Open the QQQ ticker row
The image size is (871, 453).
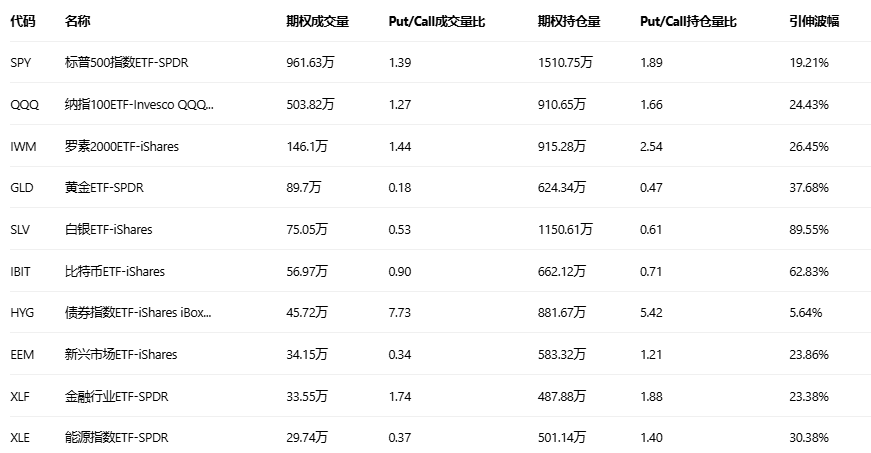pos(24,105)
